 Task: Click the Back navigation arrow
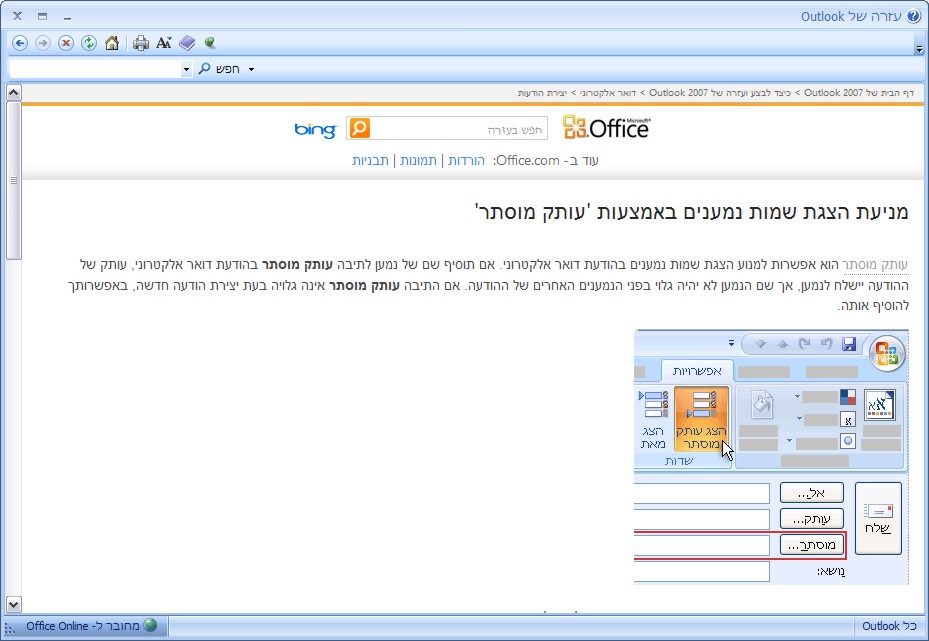(20, 43)
